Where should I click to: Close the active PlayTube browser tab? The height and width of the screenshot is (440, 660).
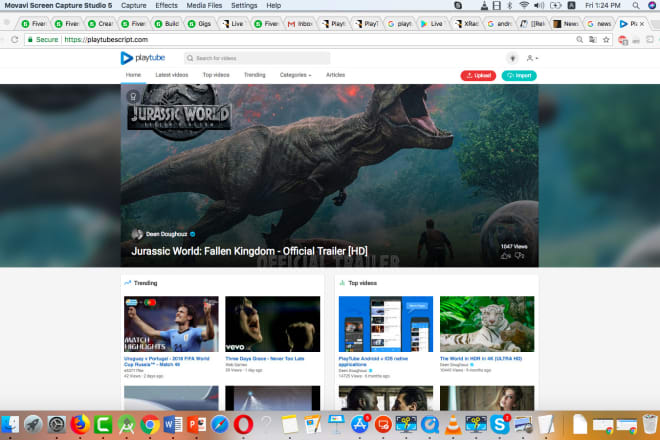(x=641, y=24)
